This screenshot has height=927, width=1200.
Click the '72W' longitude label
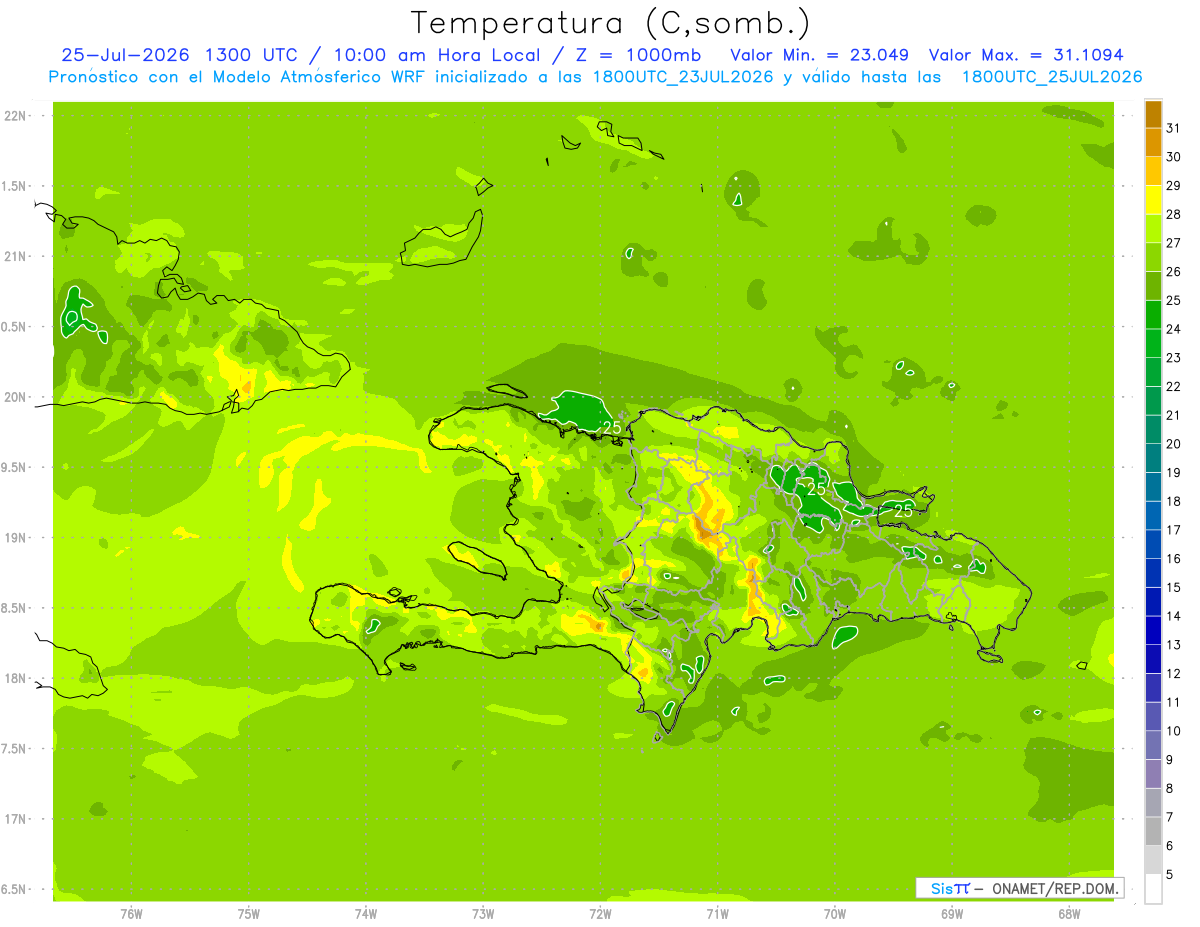[x=600, y=913]
